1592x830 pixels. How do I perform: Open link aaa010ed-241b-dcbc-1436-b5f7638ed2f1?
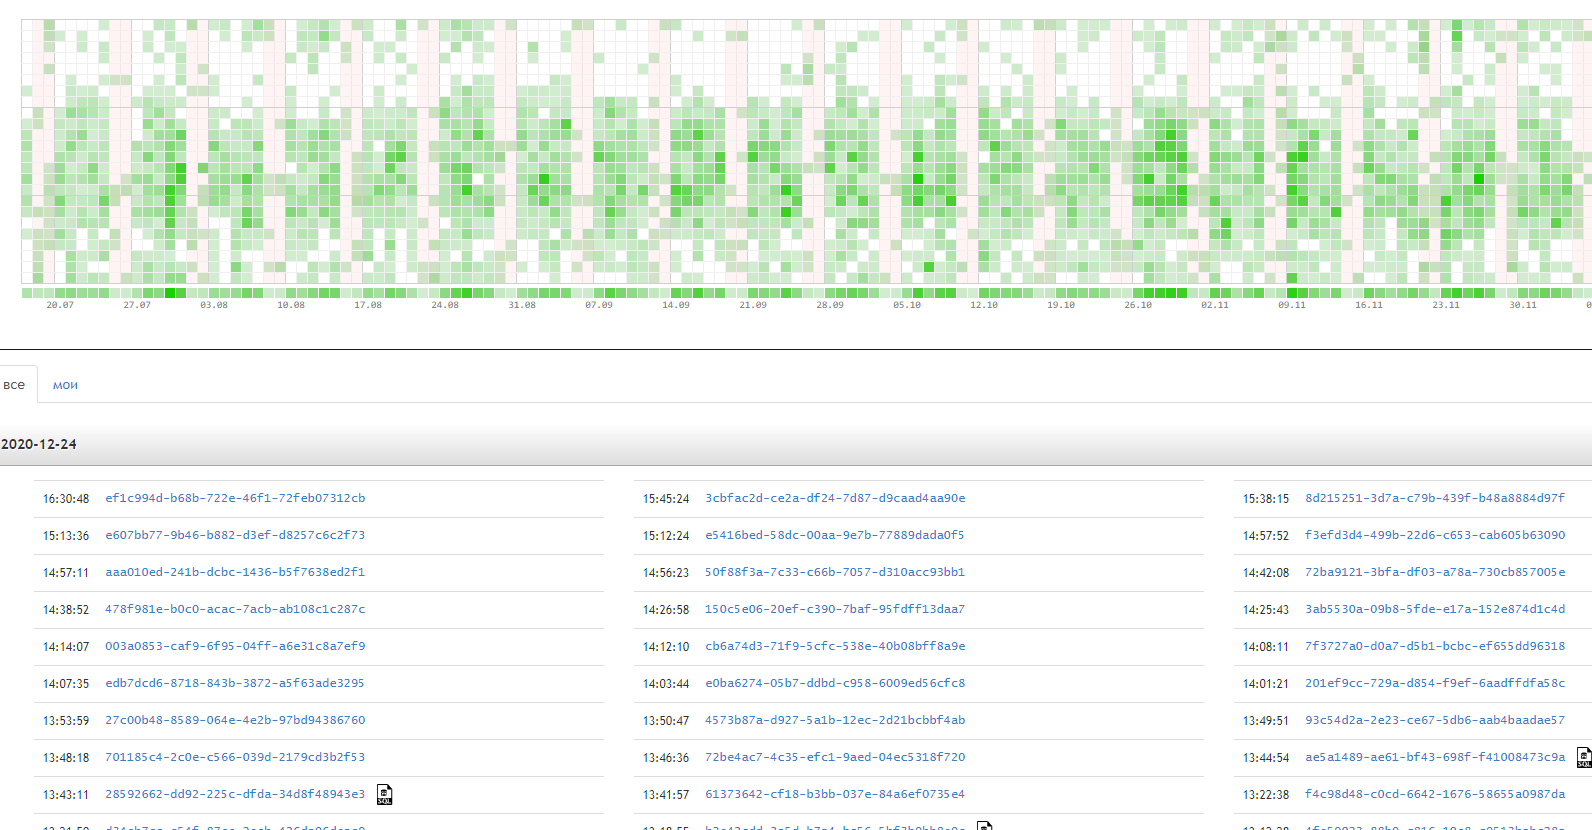[x=235, y=572]
